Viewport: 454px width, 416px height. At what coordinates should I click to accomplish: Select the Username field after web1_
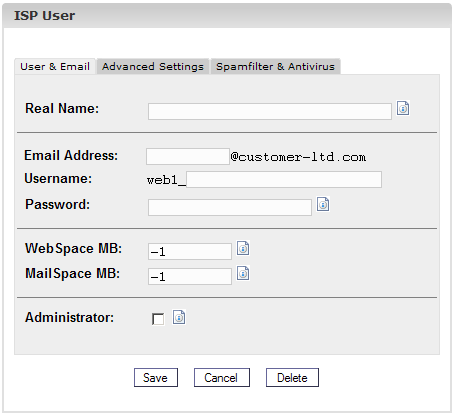tap(284, 179)
